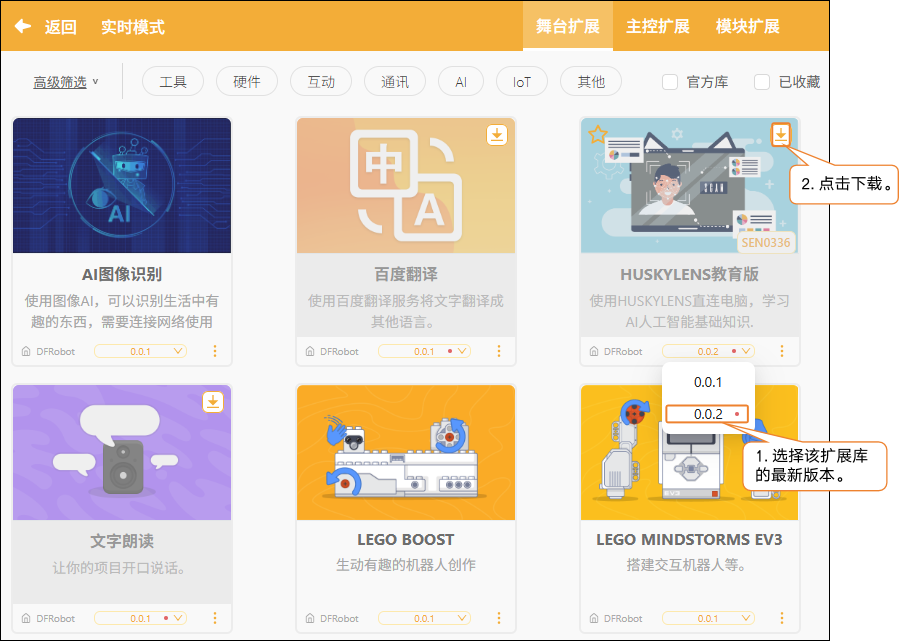Viewport: 900px width, 642px height.
Task: Open version dropdown on AI图像识别 card
Action: coord(140,351)
